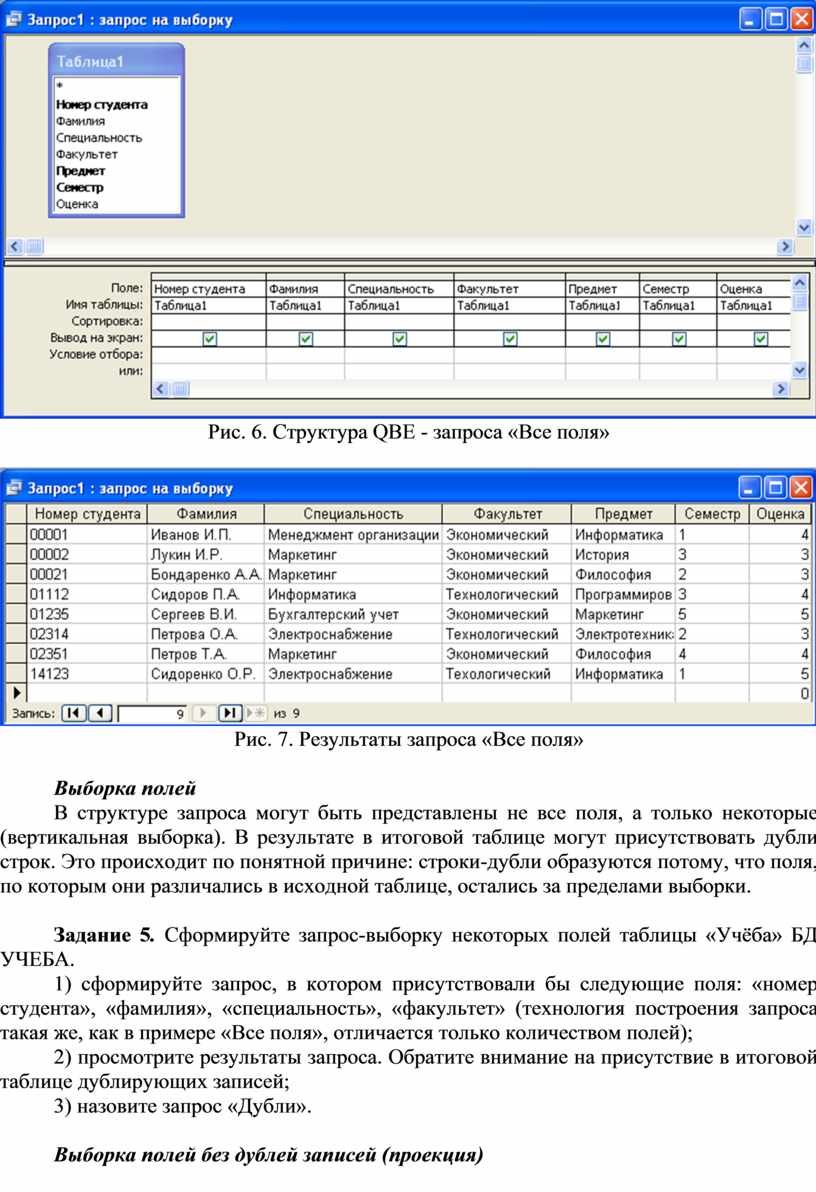Click the cell Бухгалтерский учет
Screen dimensions: 816x1192
tap(353, 613)
